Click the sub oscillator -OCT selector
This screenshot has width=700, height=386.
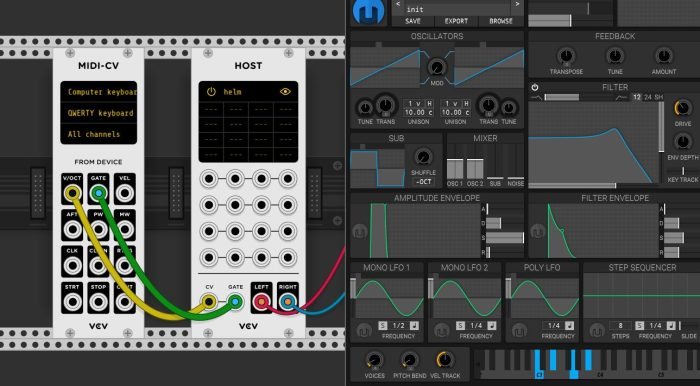[x=422, y=182]
